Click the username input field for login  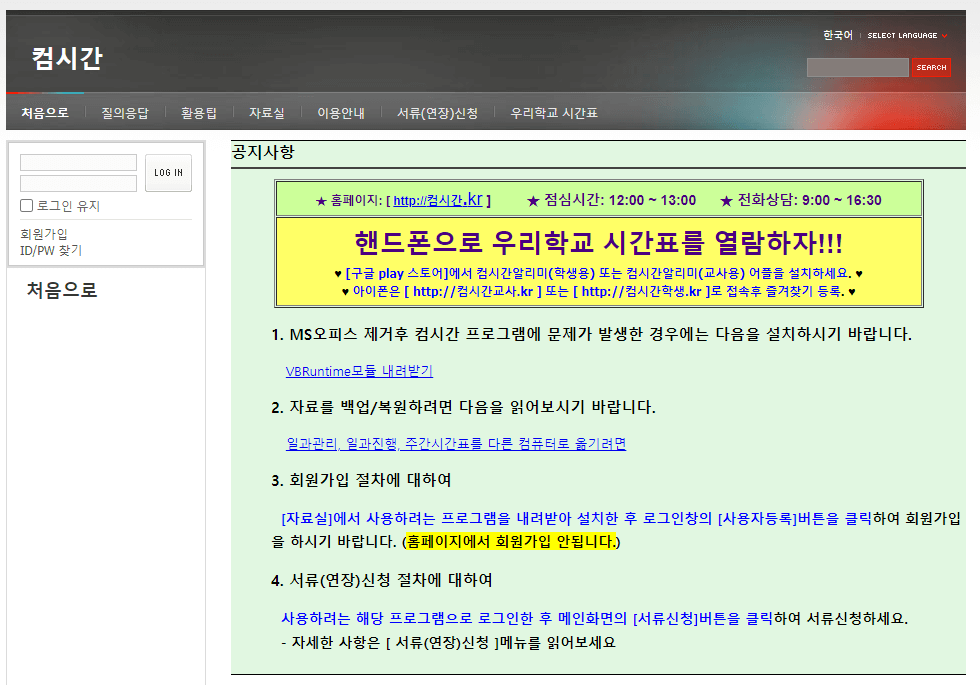pos(78,162)
